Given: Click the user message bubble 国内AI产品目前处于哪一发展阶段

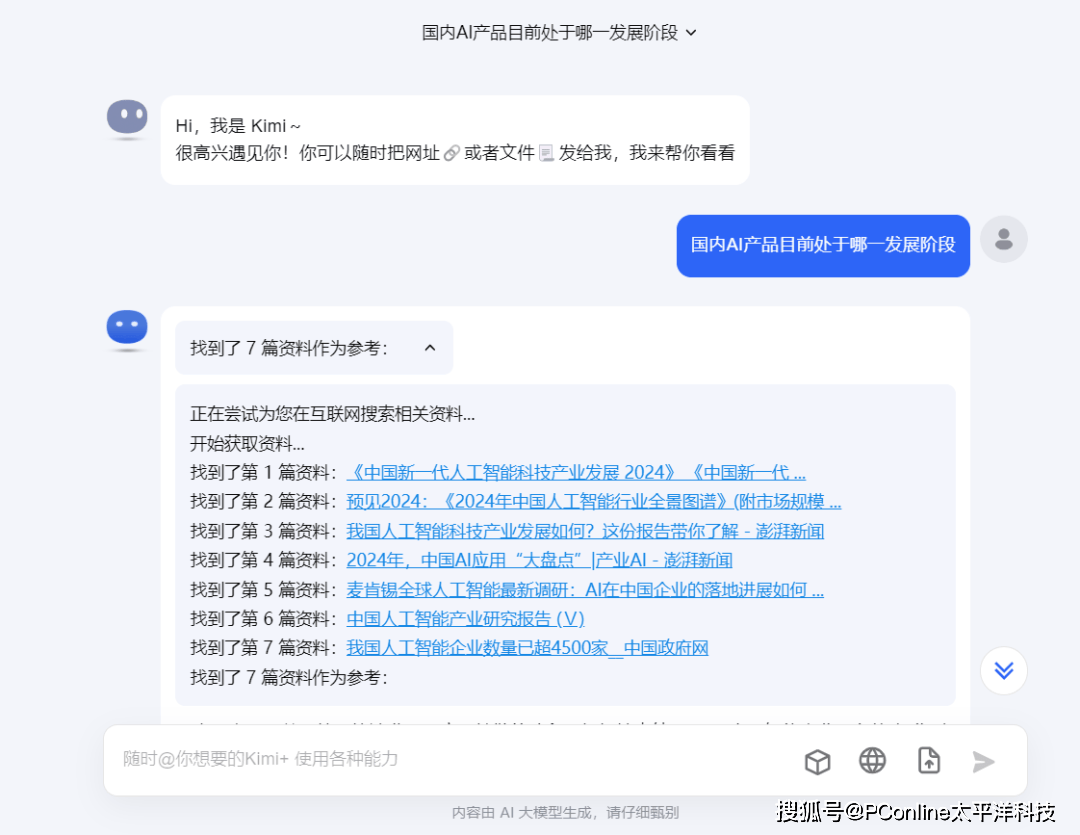Looking at the screenshot, I should click(822, 246).
